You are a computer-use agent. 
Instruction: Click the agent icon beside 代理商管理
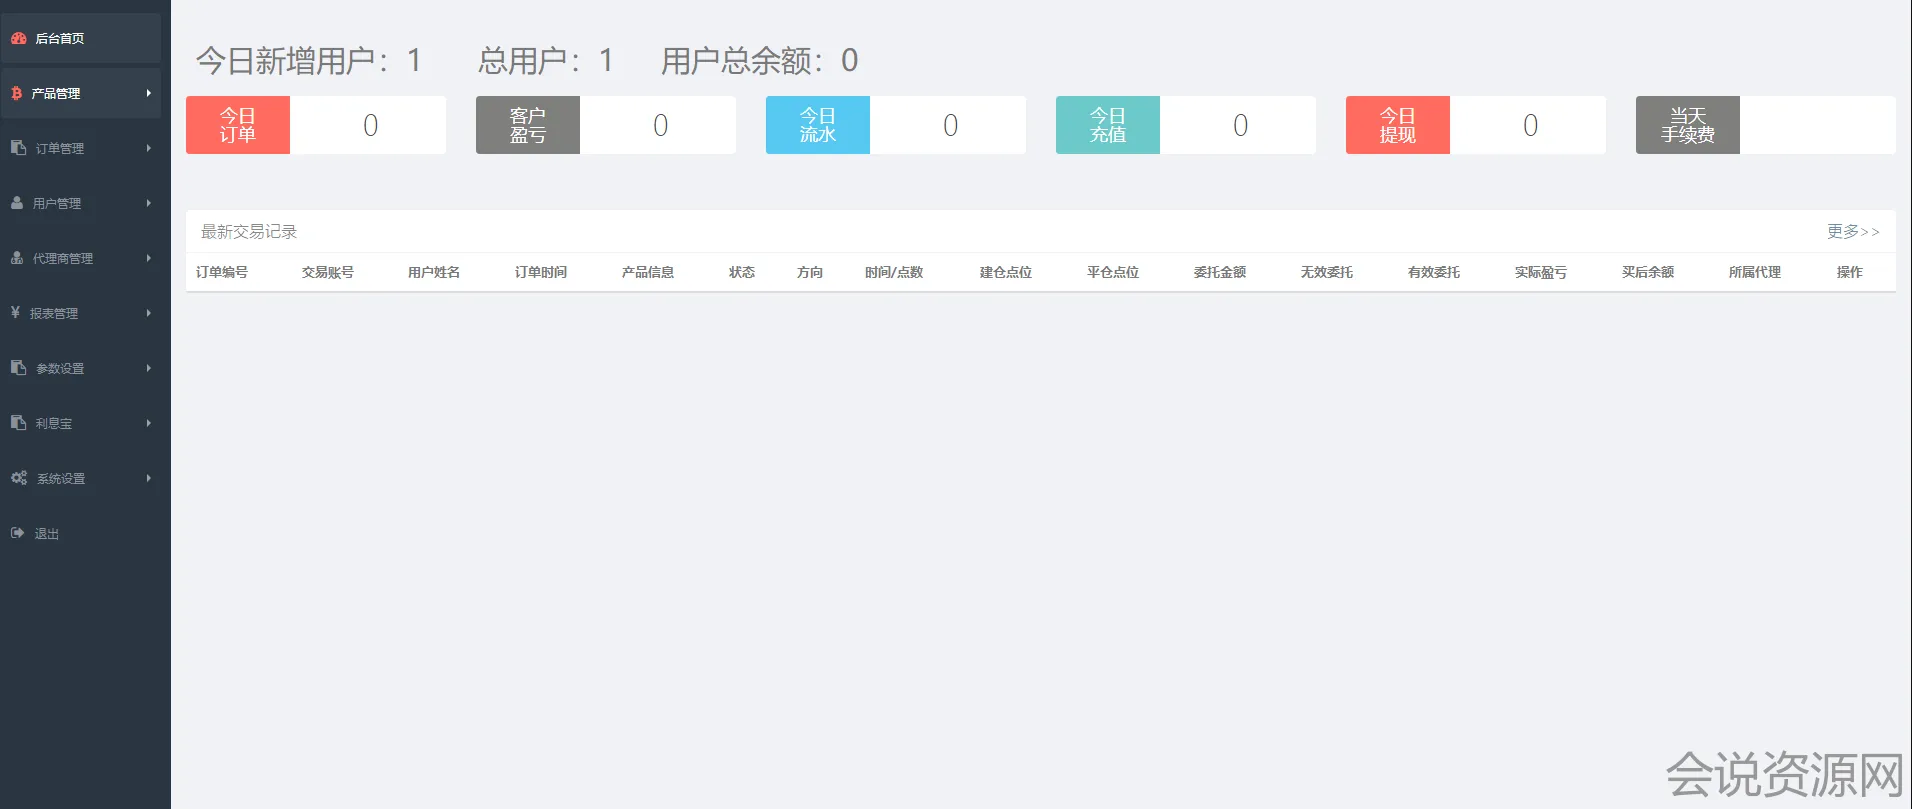coord(17,258)
